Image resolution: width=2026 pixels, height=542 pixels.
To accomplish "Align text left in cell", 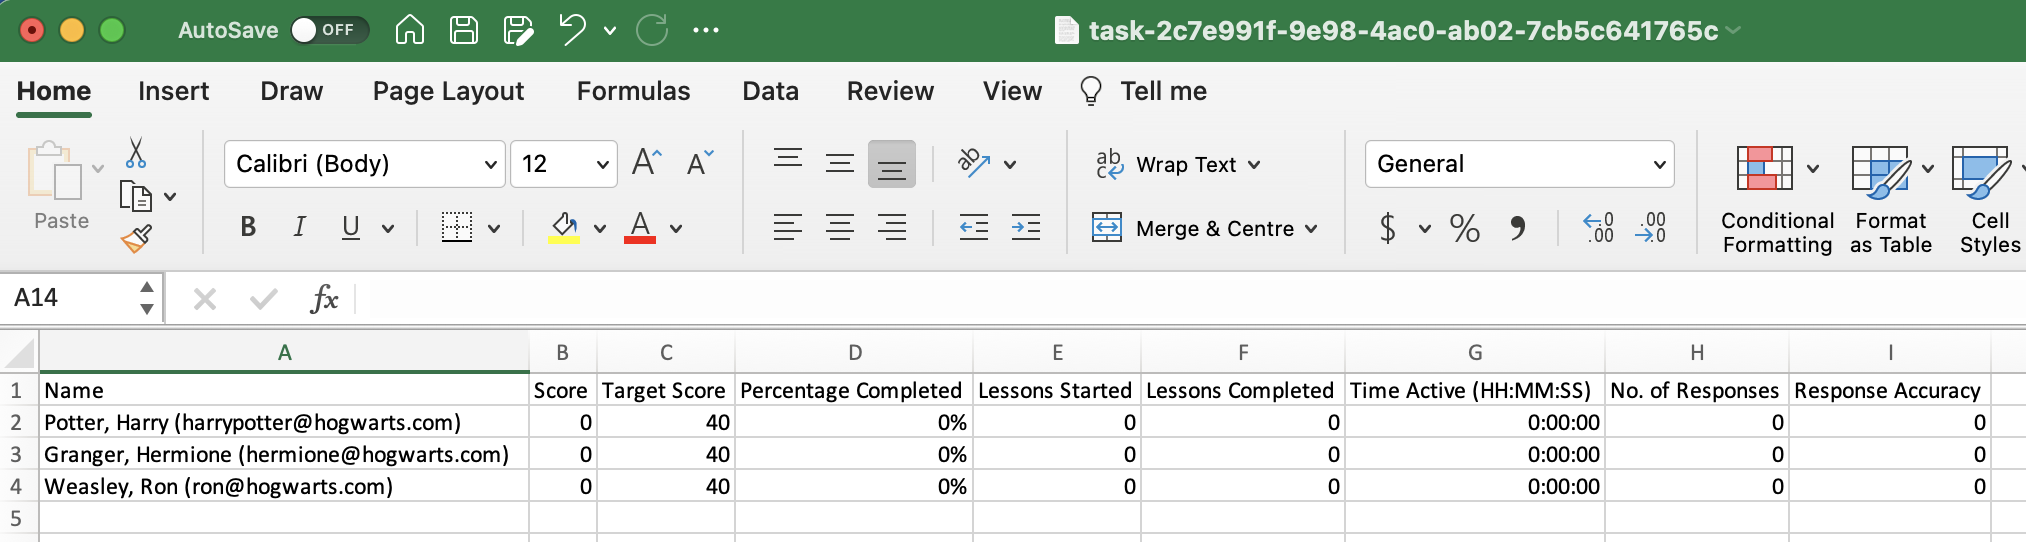I will click(x=788, y=228).
